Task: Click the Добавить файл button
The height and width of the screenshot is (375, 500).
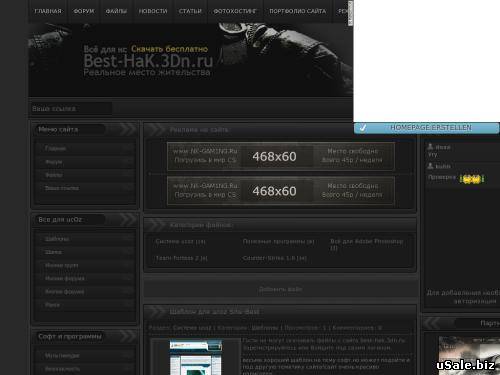Action: click(280, 289)
